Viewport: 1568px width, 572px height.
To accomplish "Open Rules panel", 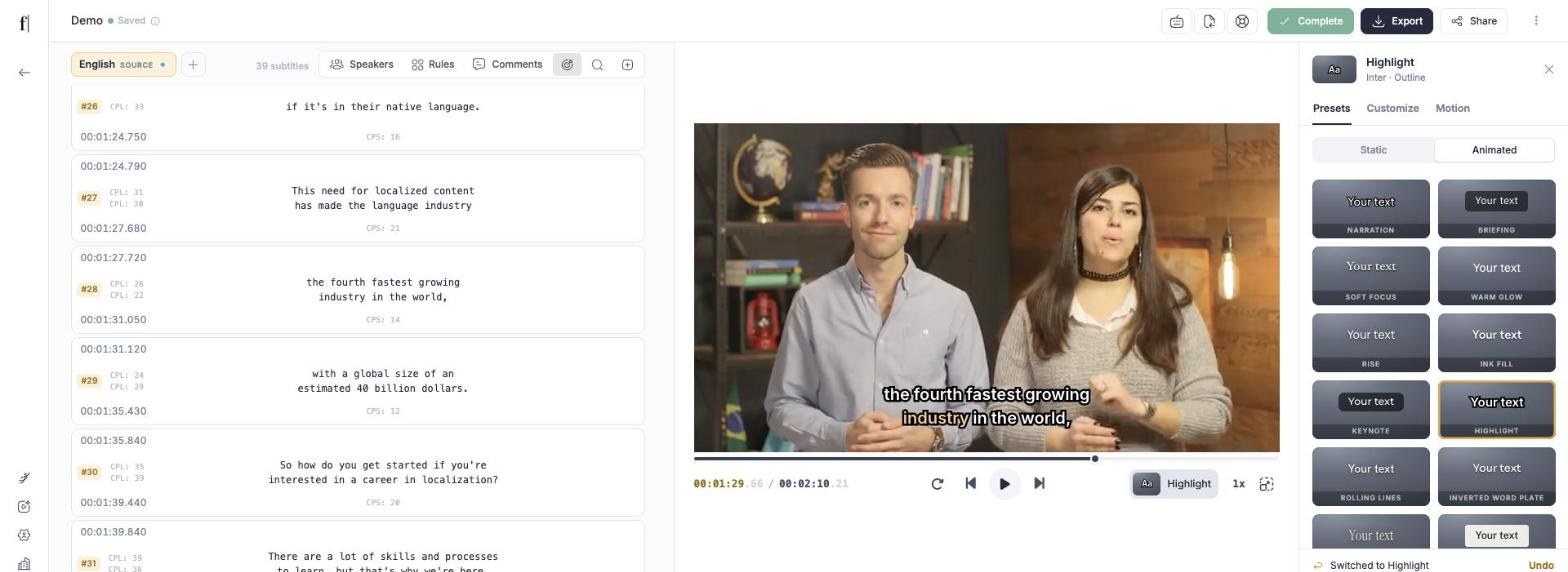I will point(433,64).
